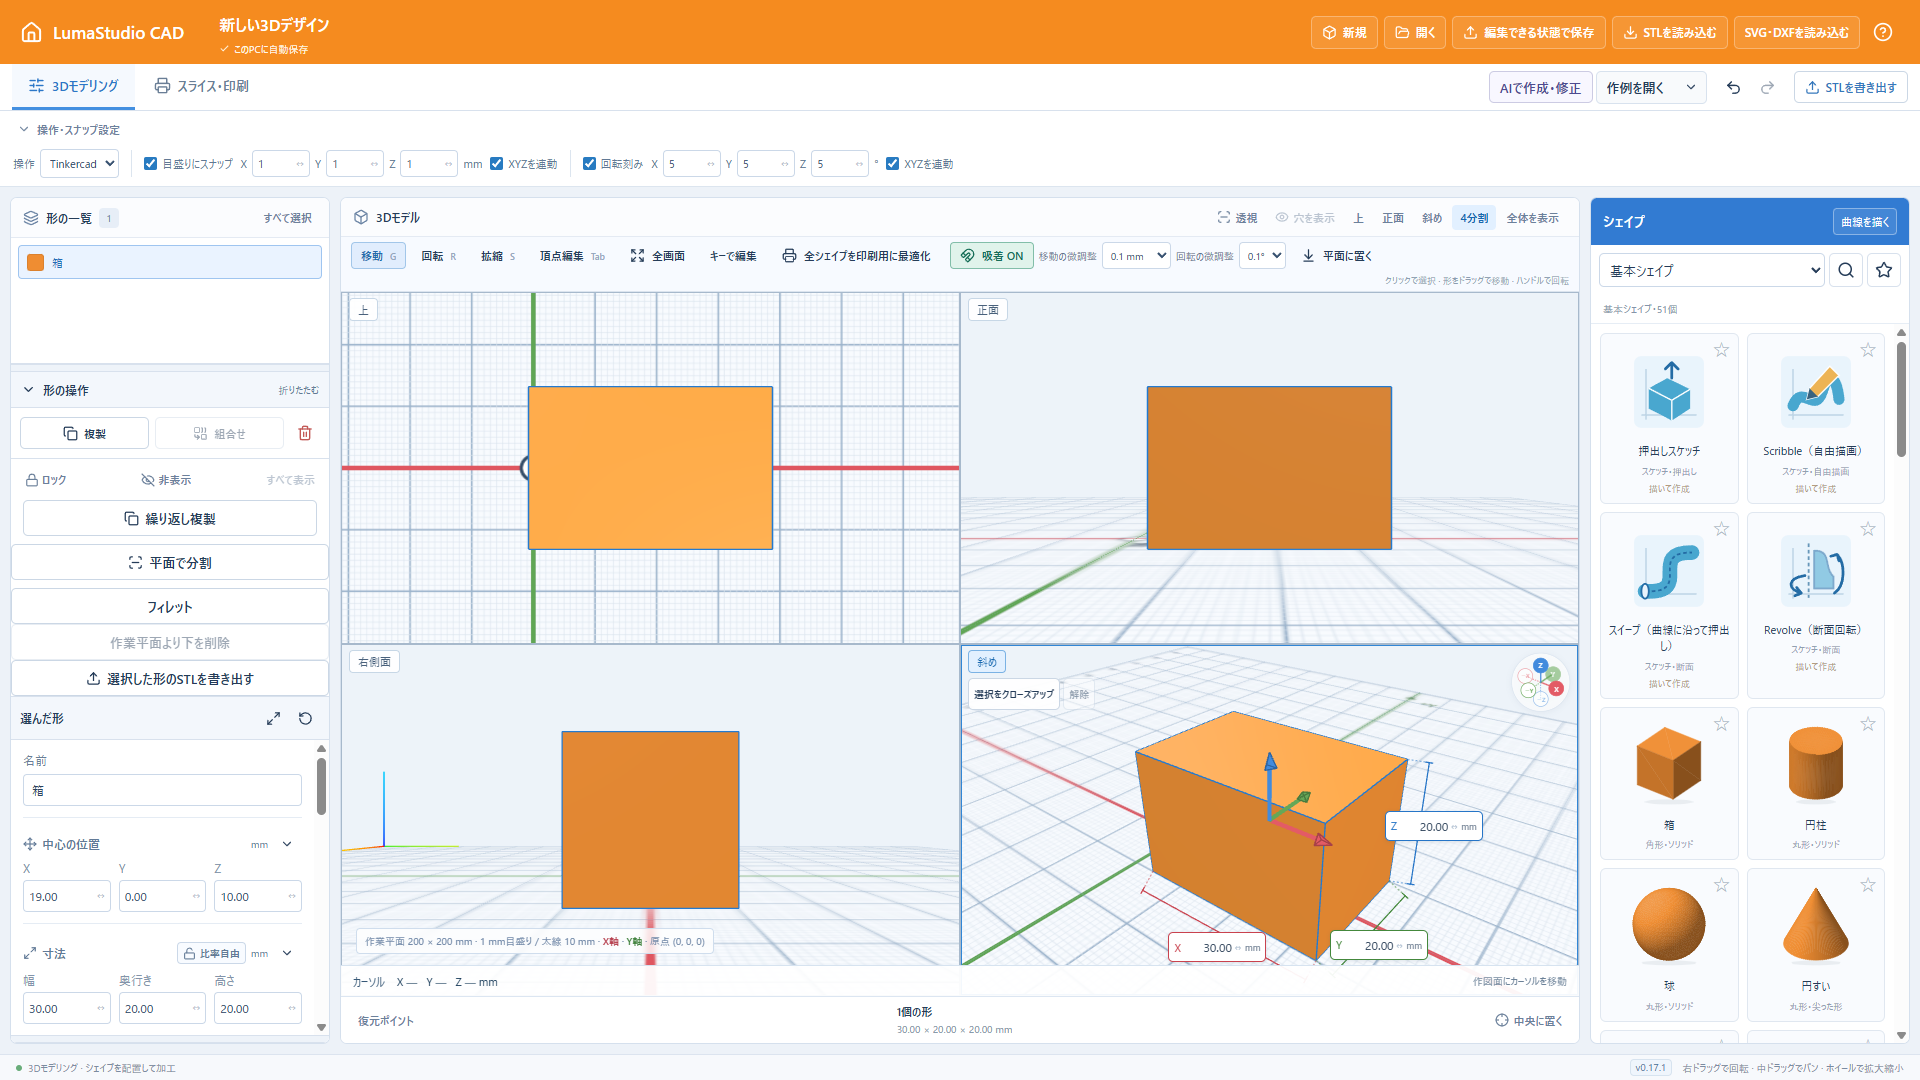Open the 操作 Tinkercad dropdown

(x=80, y=164)
